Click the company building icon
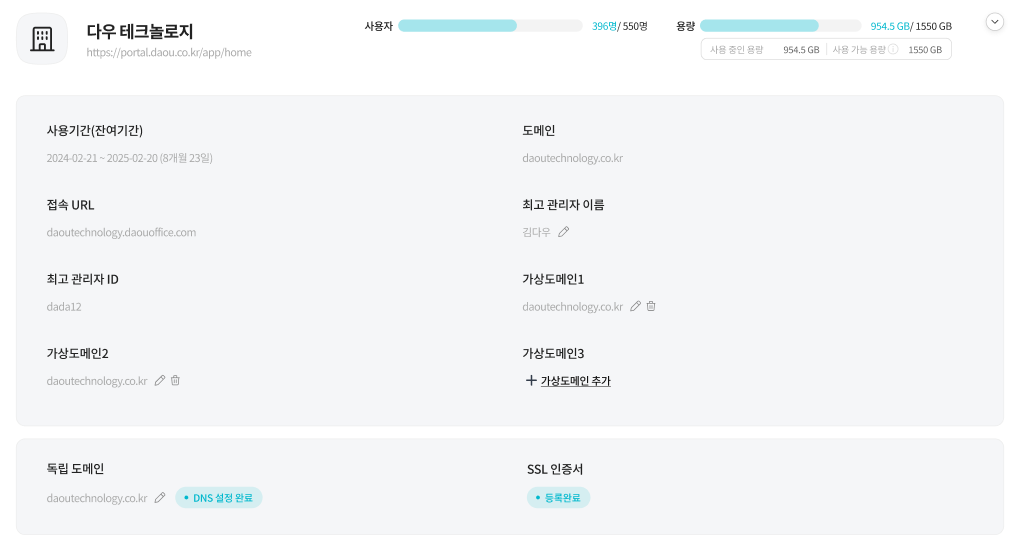The height and width of the screenshot is (544, 1015). (42, 39)
